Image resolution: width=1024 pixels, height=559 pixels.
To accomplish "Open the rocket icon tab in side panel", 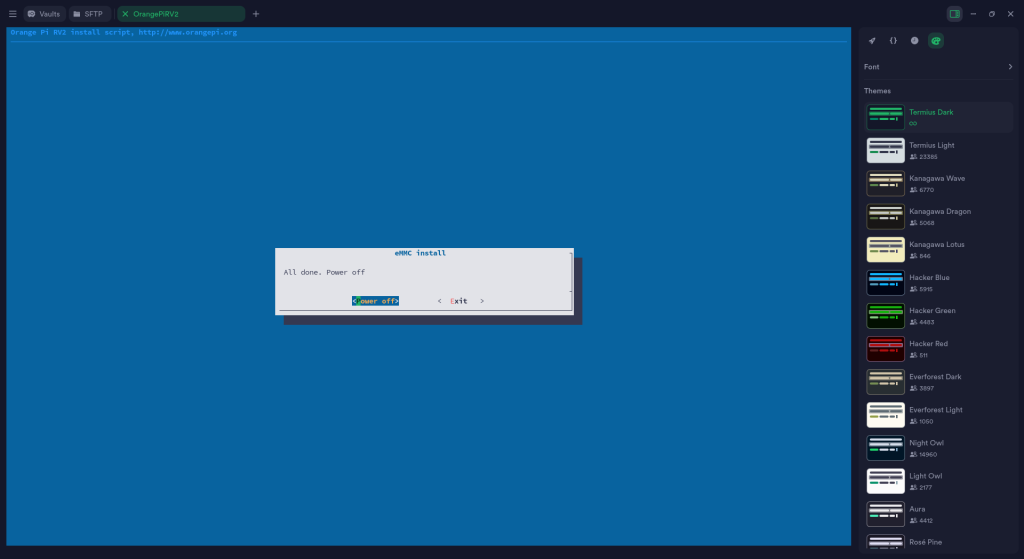I will [x=872, y=41].
